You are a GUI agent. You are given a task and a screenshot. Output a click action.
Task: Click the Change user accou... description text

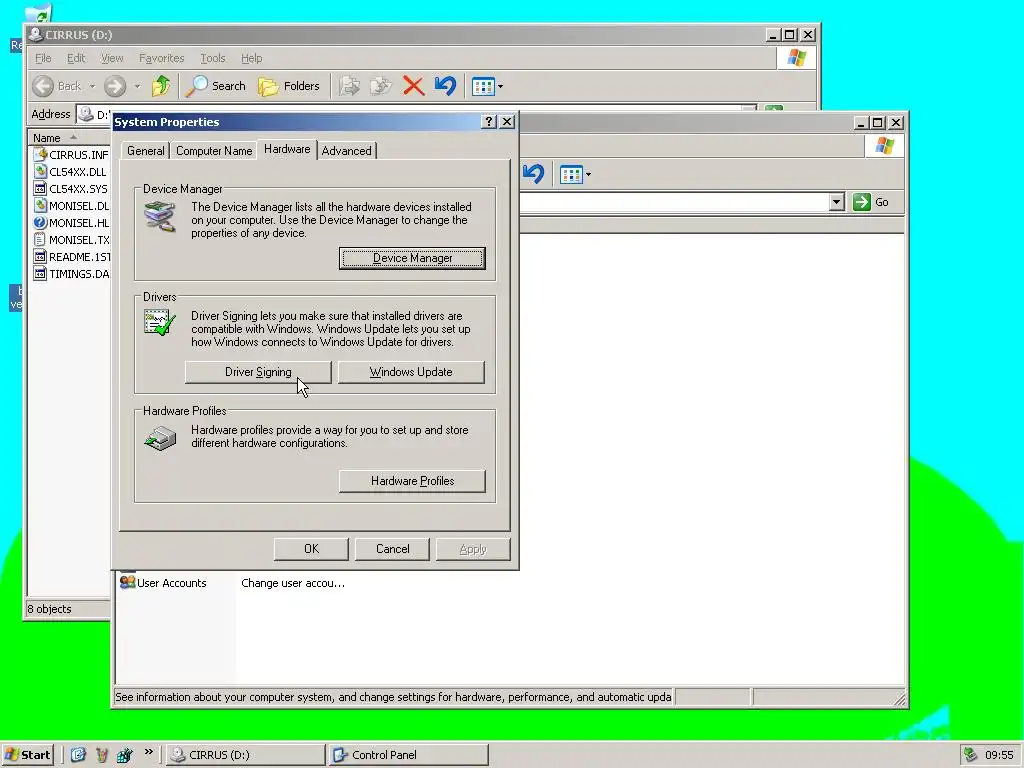293,583
